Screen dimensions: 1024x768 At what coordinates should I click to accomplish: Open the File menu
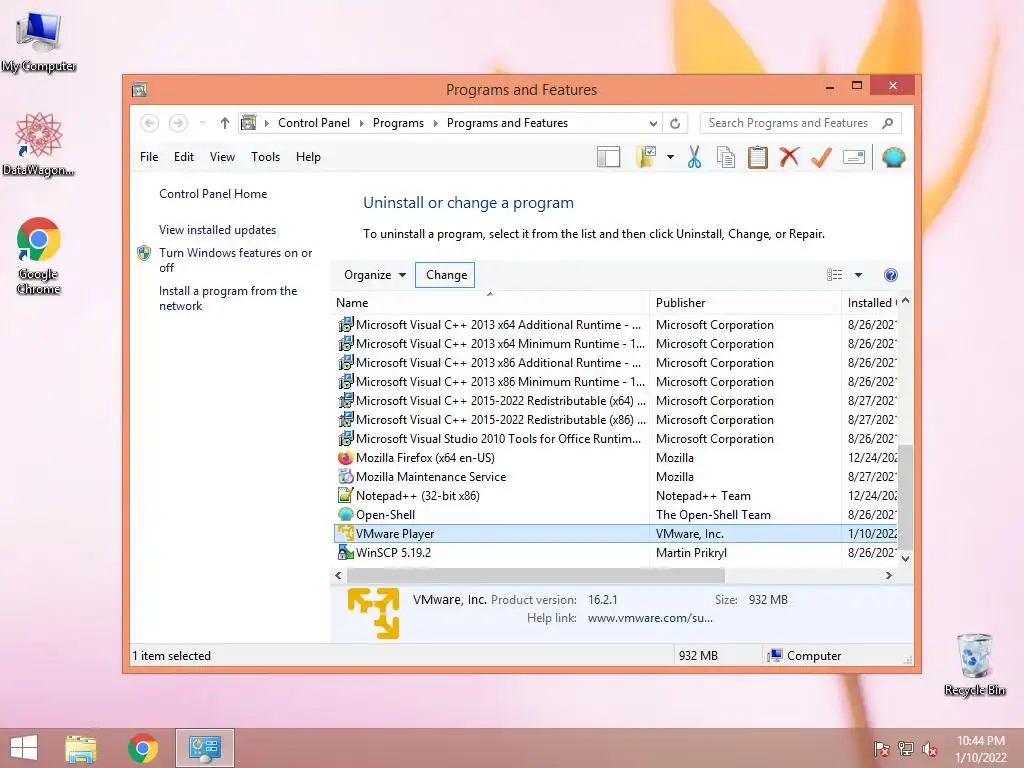tap(149, 157)
